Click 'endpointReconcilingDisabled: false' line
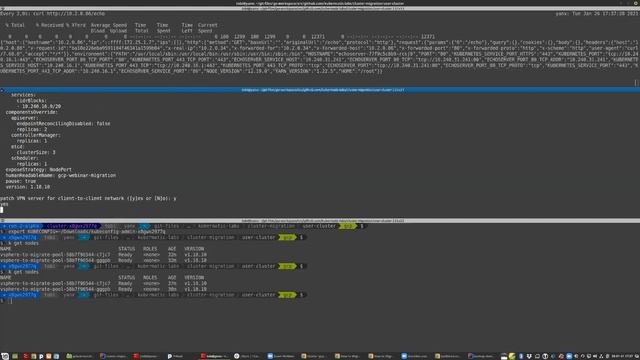Viewport: 640px width, 360px height. coord(63,123)
